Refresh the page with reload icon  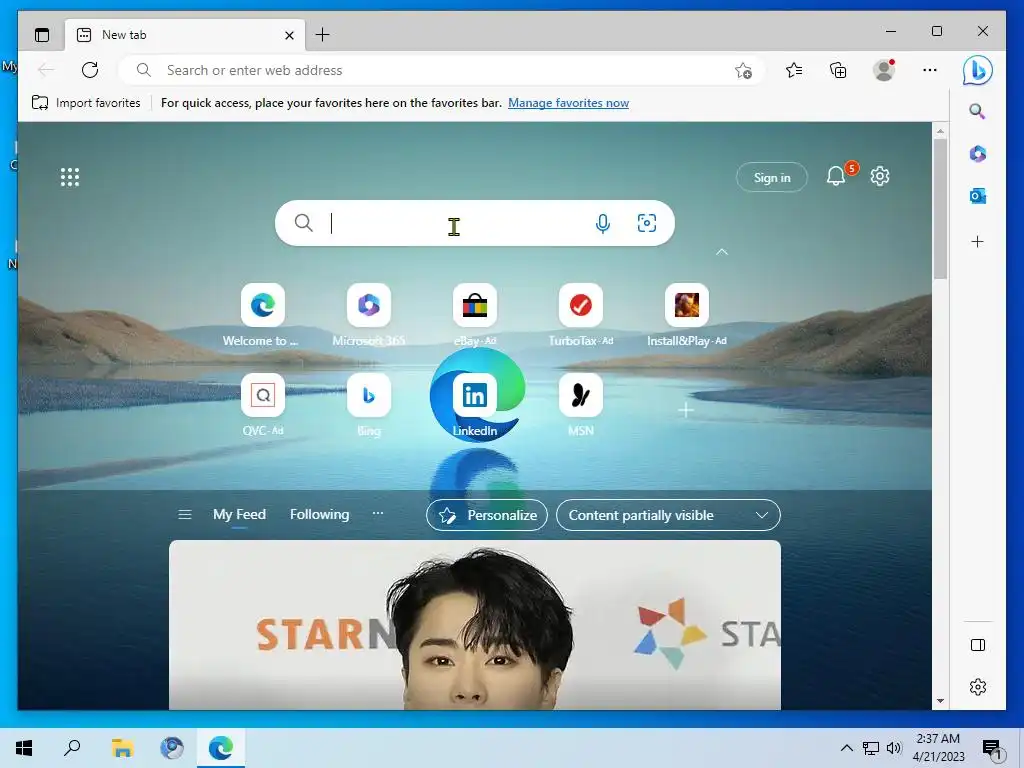click(90, 70)
